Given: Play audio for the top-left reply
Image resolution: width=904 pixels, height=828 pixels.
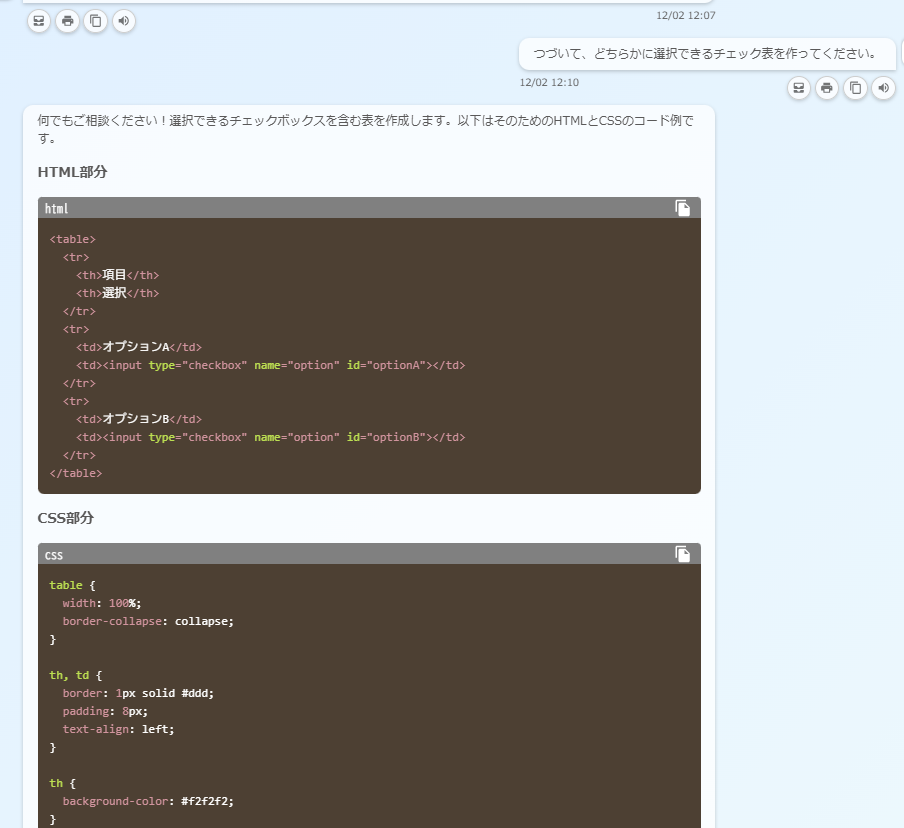Looking at the screenshot, I should tap(124, 20).
